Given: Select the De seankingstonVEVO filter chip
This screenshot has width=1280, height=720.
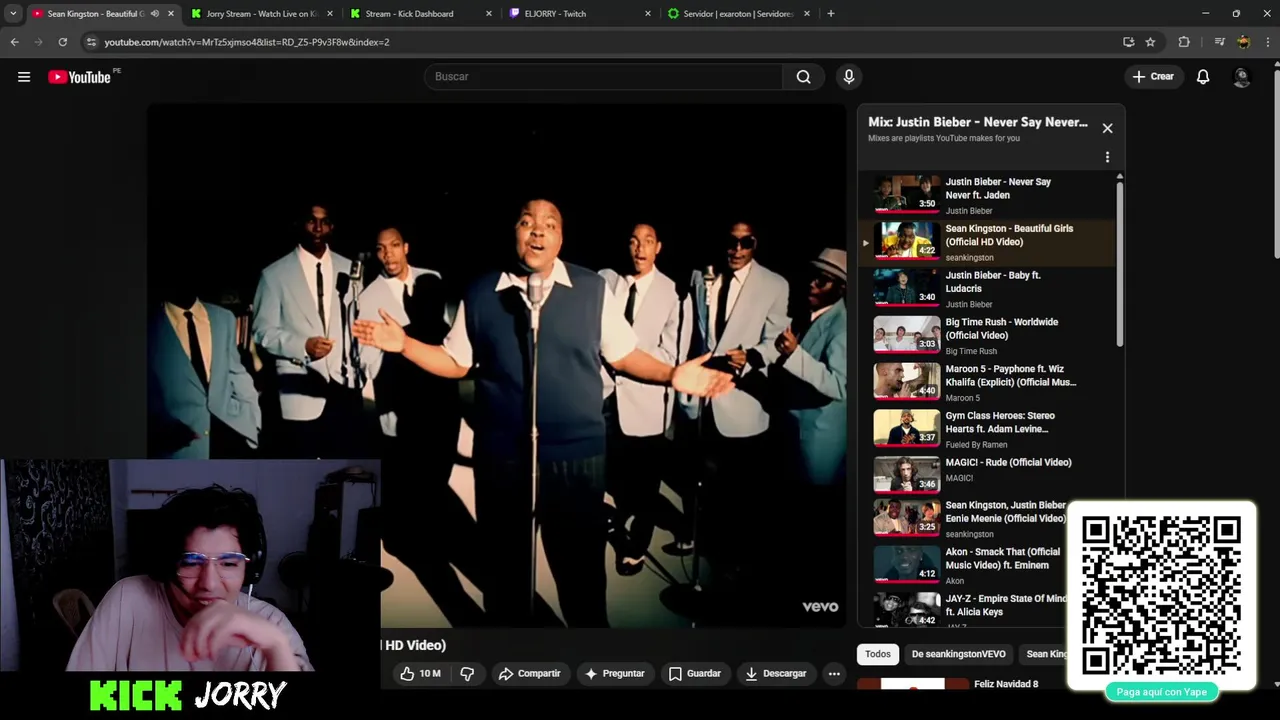Looking at the screenshot, I should tap(958, 654).
